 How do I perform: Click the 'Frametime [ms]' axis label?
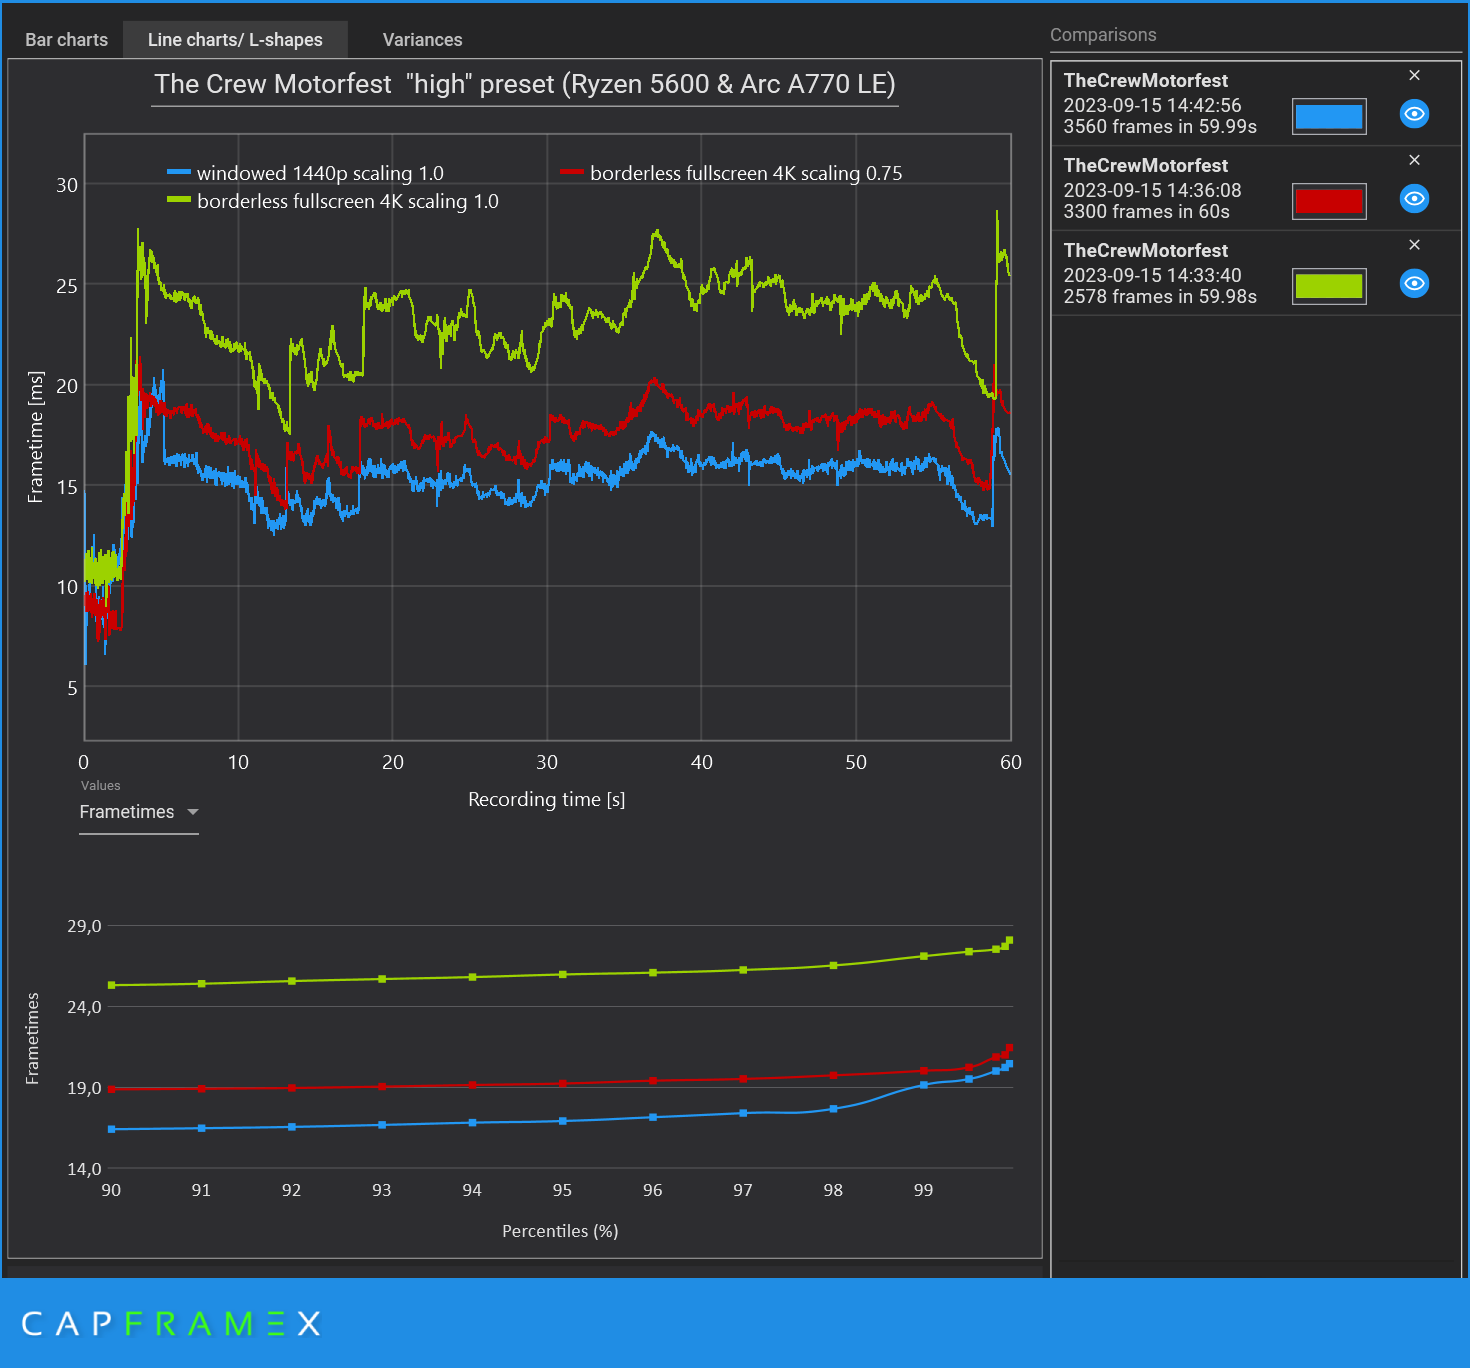point(35,437)
